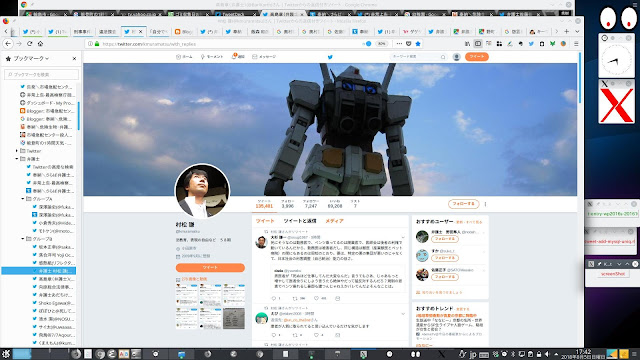Image resolution: width=640 pixels, height=360 pixels.
Task: Follow the third suggested user 佐藤正子
Action: [x=444, y=277]
